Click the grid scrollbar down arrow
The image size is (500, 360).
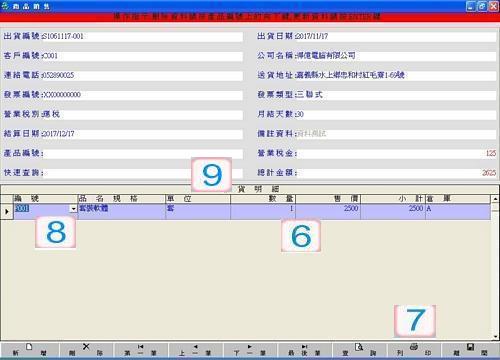[495, 336]
